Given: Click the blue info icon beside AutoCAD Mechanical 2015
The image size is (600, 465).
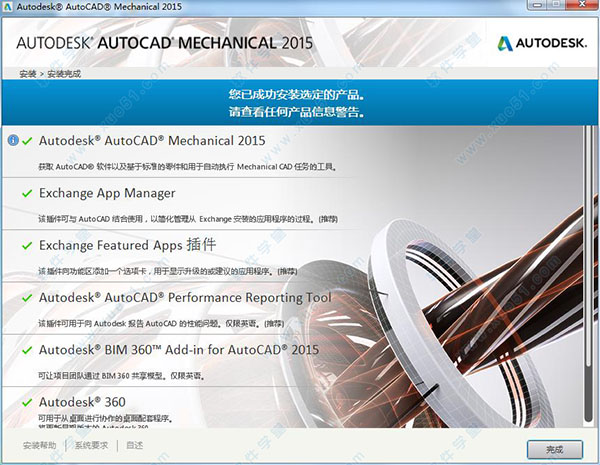Looking at the screenshot, I should (12, 141).
